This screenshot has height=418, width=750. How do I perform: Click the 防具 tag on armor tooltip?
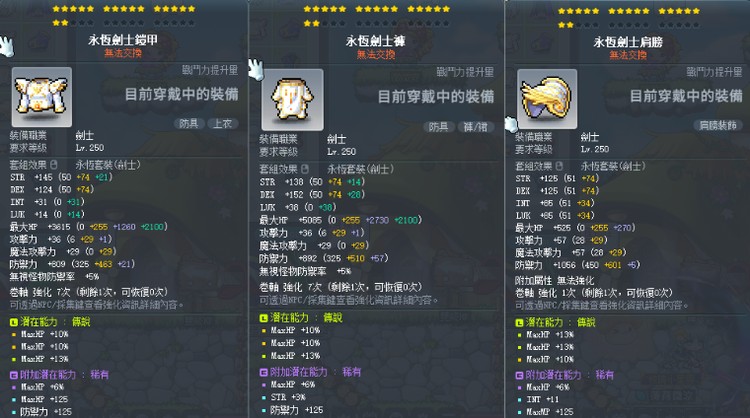click(x=188, y=124)
